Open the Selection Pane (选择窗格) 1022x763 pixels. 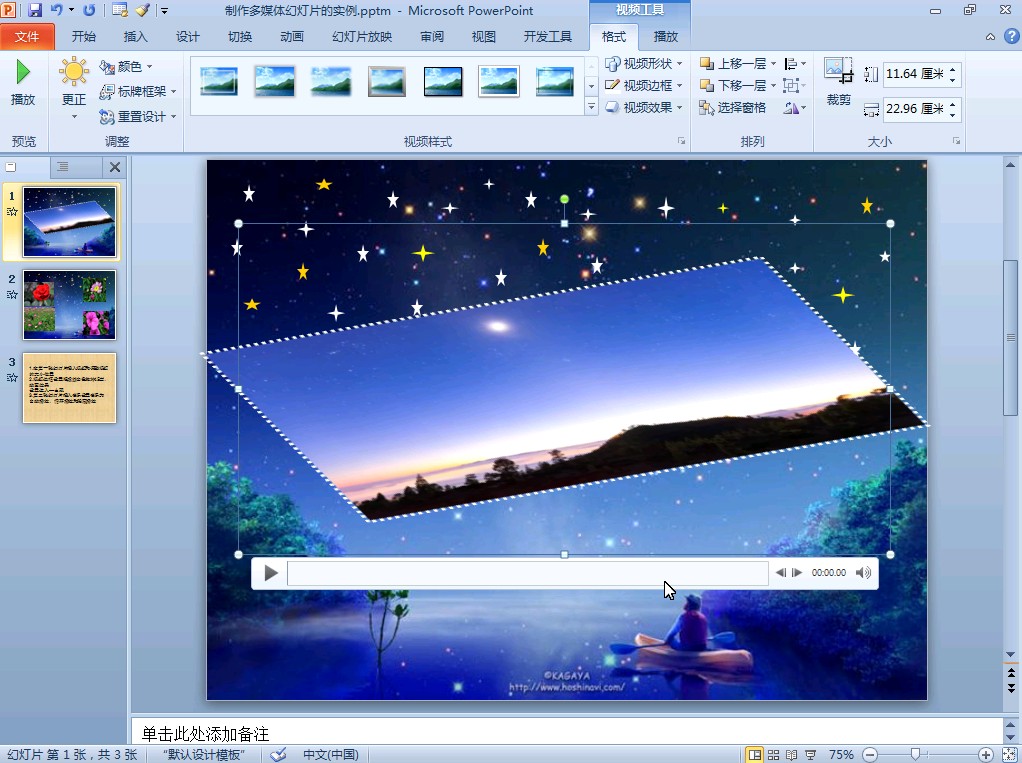[x=733, y=107]
